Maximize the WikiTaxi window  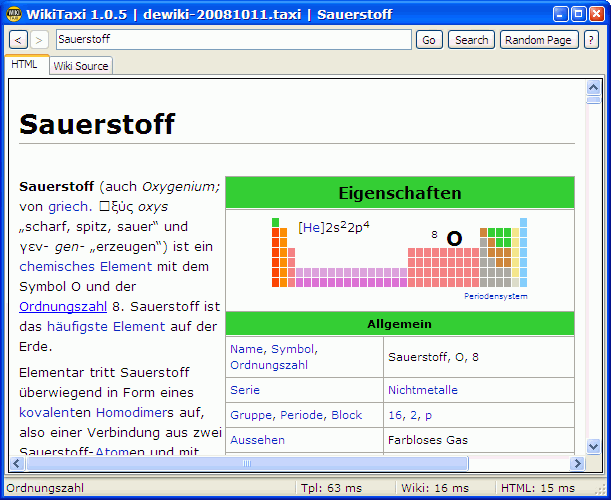[577, 14]
